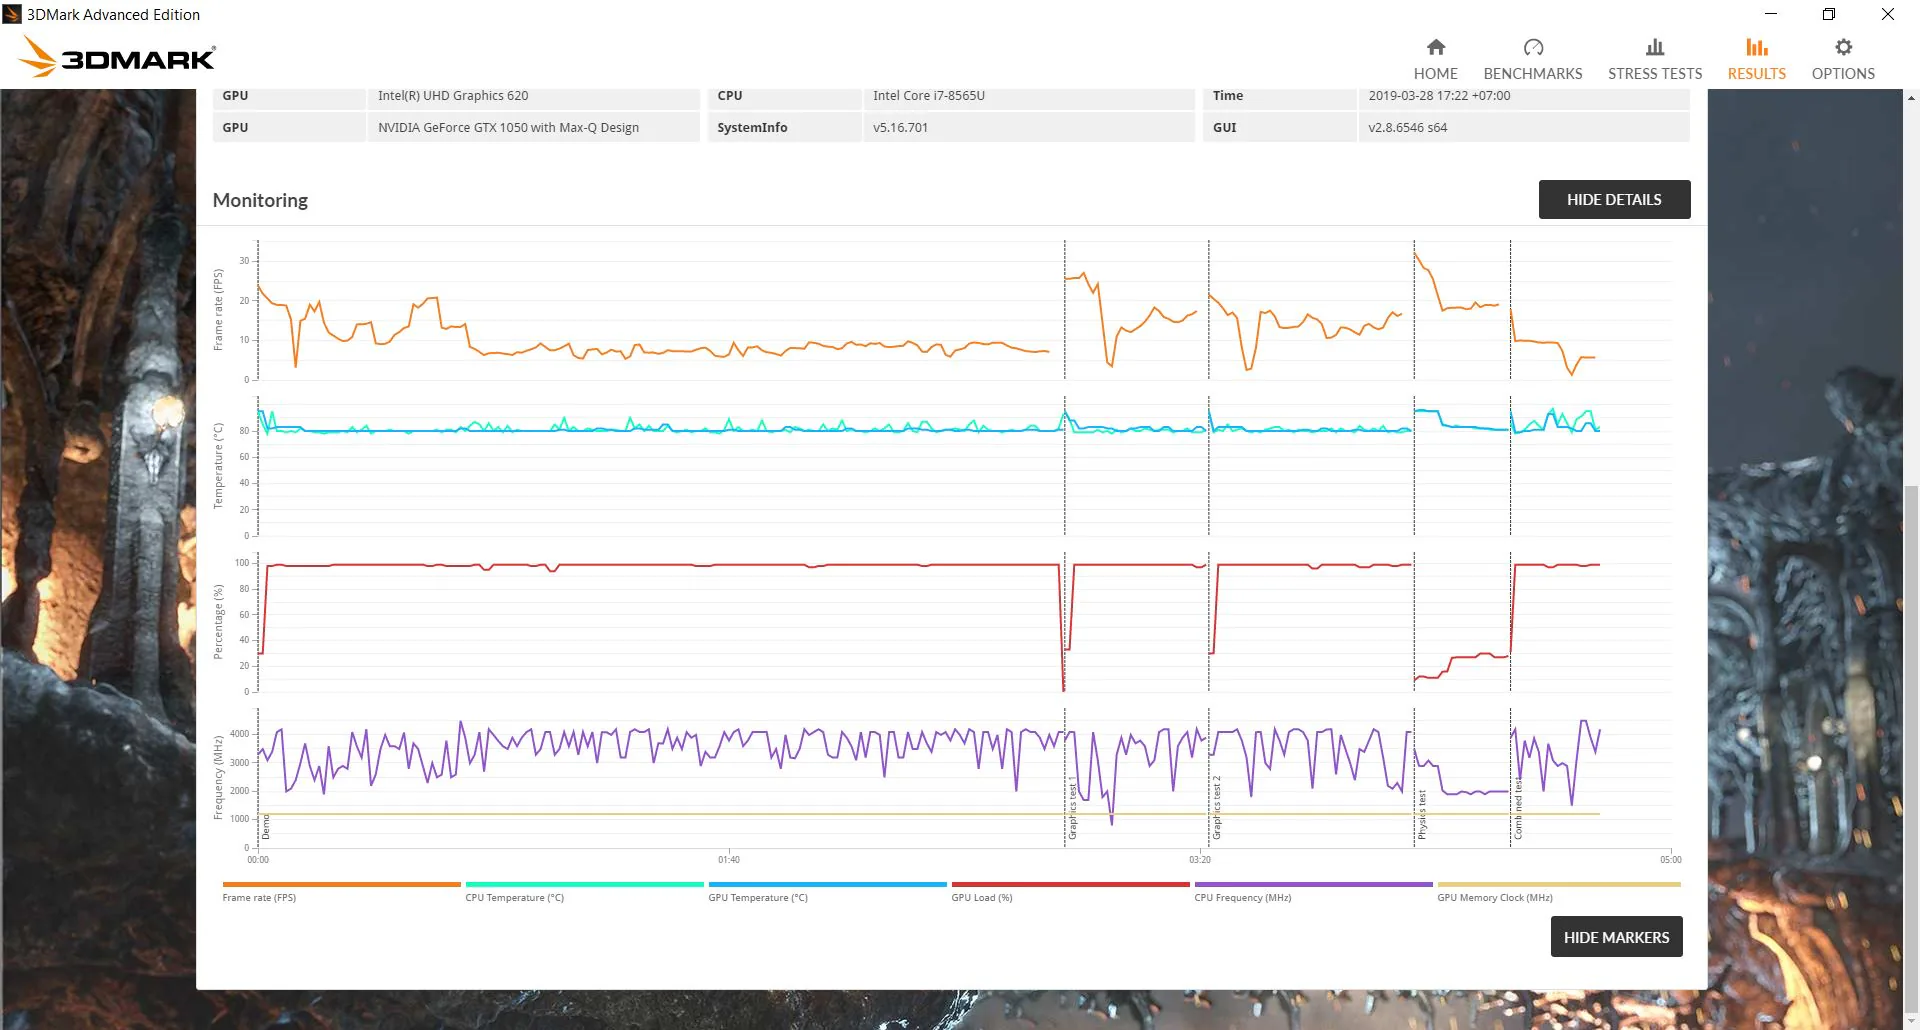The height and width of the screenshot is (1030, 1920).
Task: Toggle the CPU Frequency (MHz) legend series
Action: tap(1313, 891)
